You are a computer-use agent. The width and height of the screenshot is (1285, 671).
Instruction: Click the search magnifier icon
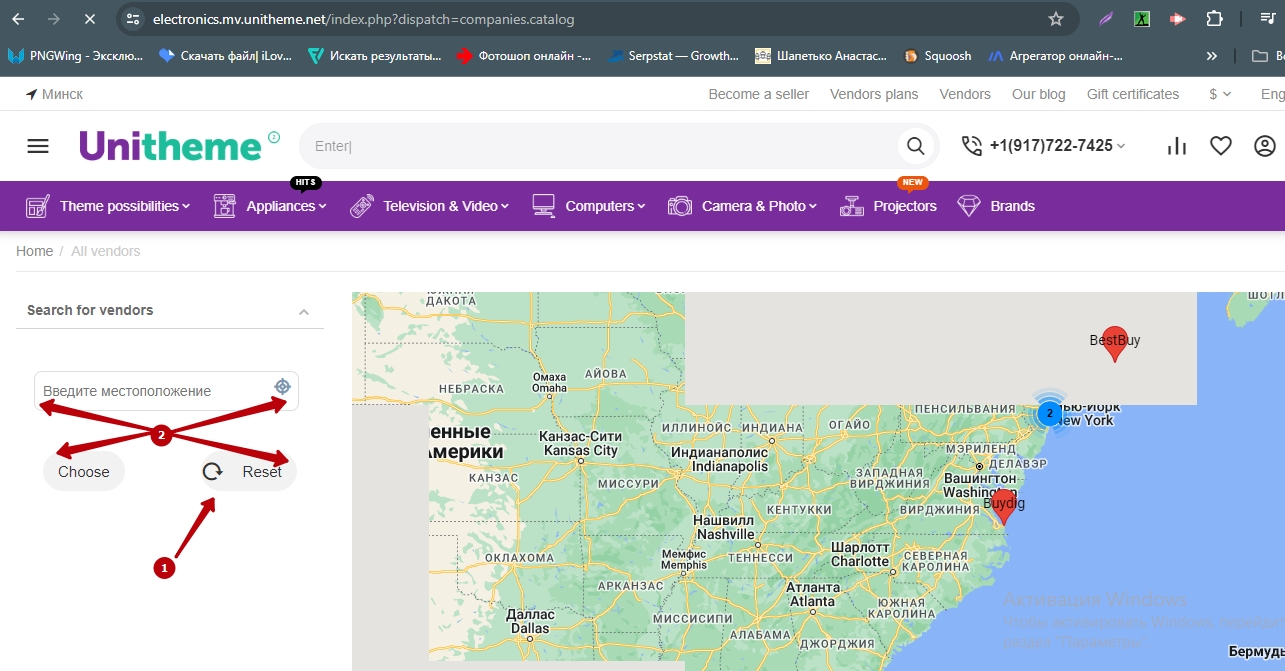915,146
